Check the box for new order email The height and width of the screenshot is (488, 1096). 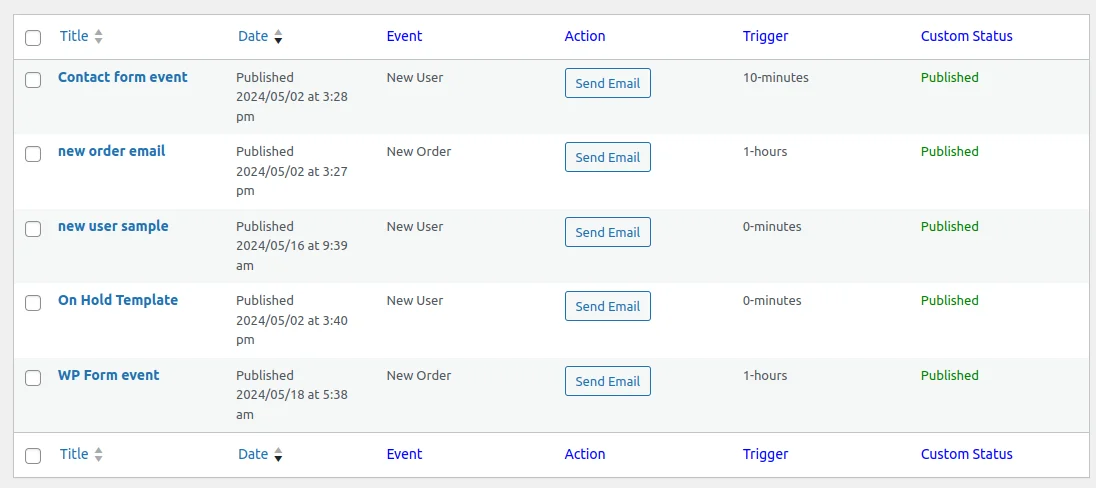click(x=33, y=153)
